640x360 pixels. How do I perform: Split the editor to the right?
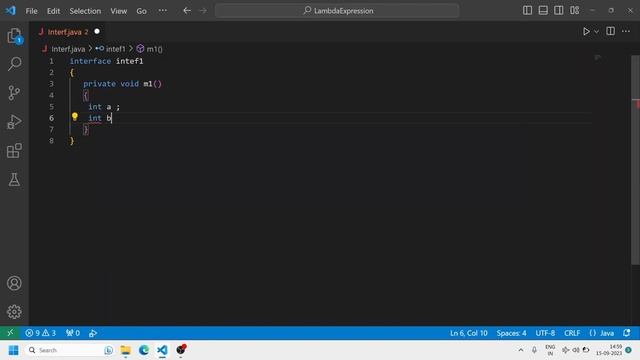click(610, 31)
